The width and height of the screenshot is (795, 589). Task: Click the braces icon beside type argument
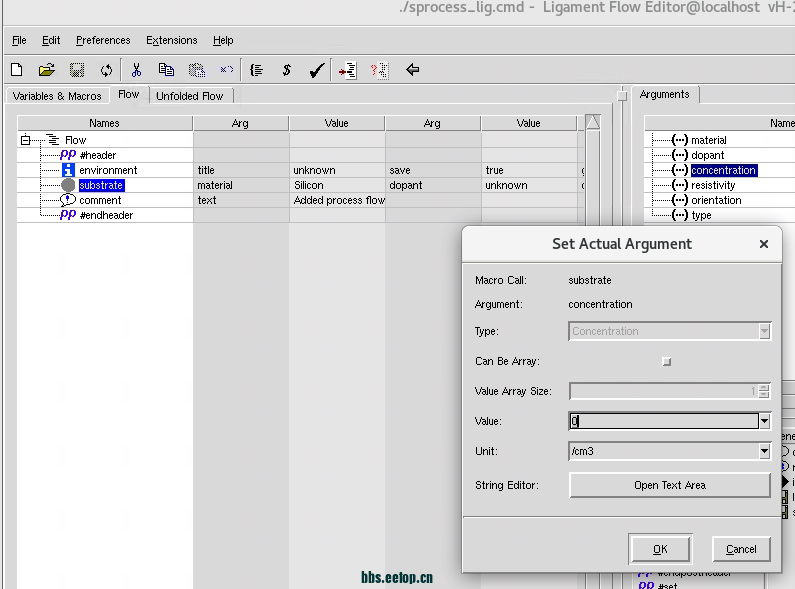coord(679,215)
